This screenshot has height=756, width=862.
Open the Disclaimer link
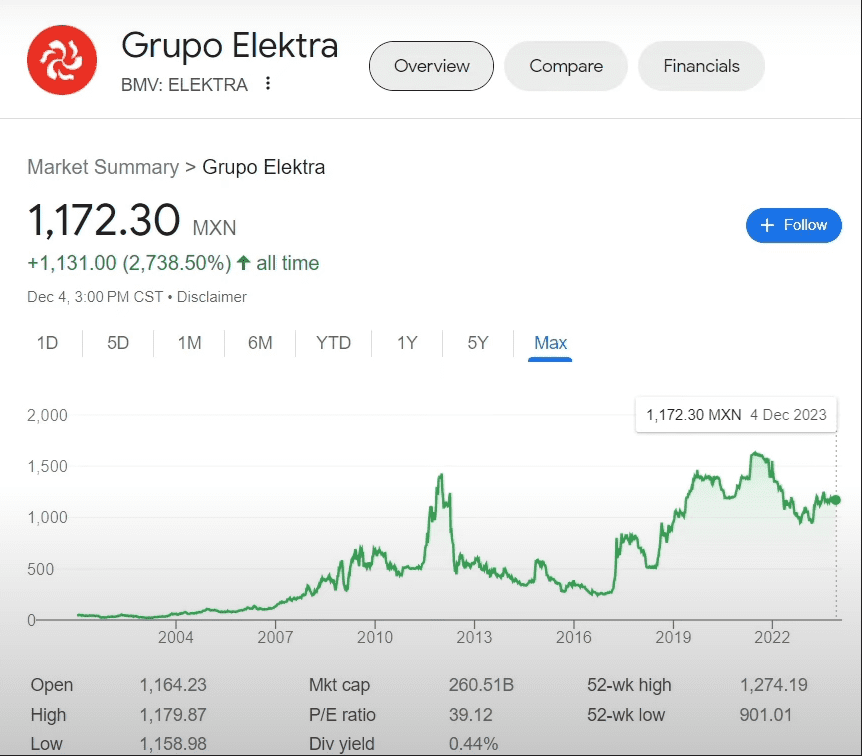pyautogui.click(x=211, y=297)
